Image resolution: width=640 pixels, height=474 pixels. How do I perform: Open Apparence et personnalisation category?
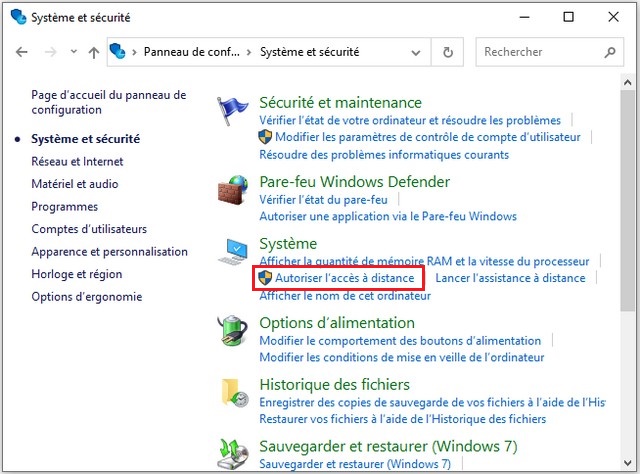point(109,252)
